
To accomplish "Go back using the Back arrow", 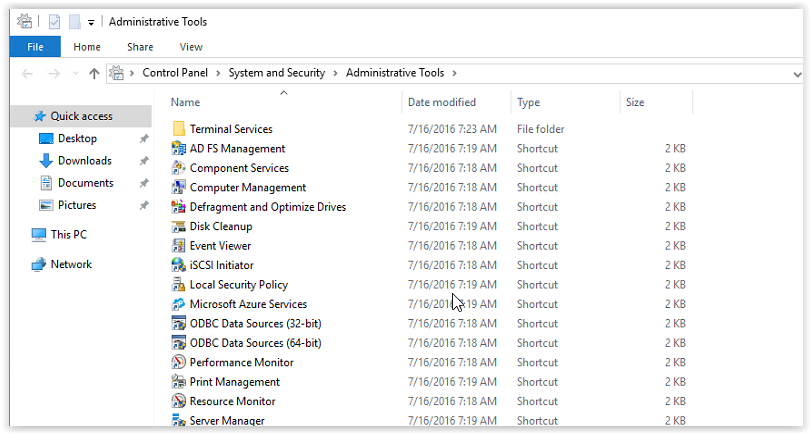I will point(27,74).
